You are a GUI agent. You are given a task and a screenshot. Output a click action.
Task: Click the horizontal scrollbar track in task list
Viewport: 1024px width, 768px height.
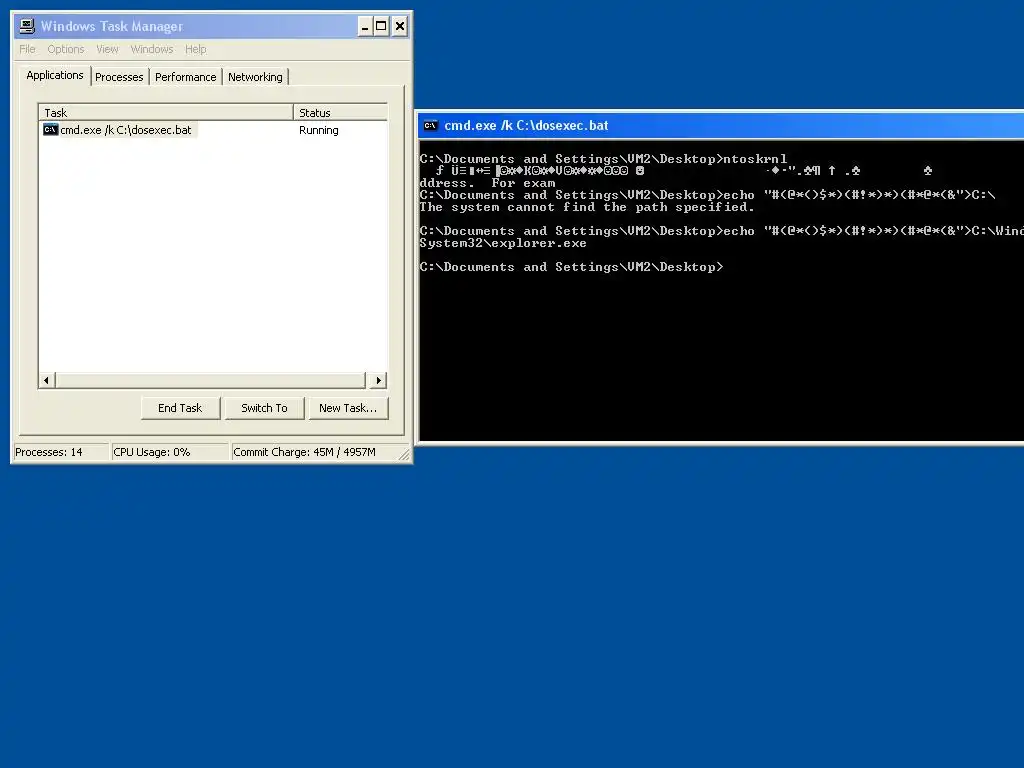point(210,380)
